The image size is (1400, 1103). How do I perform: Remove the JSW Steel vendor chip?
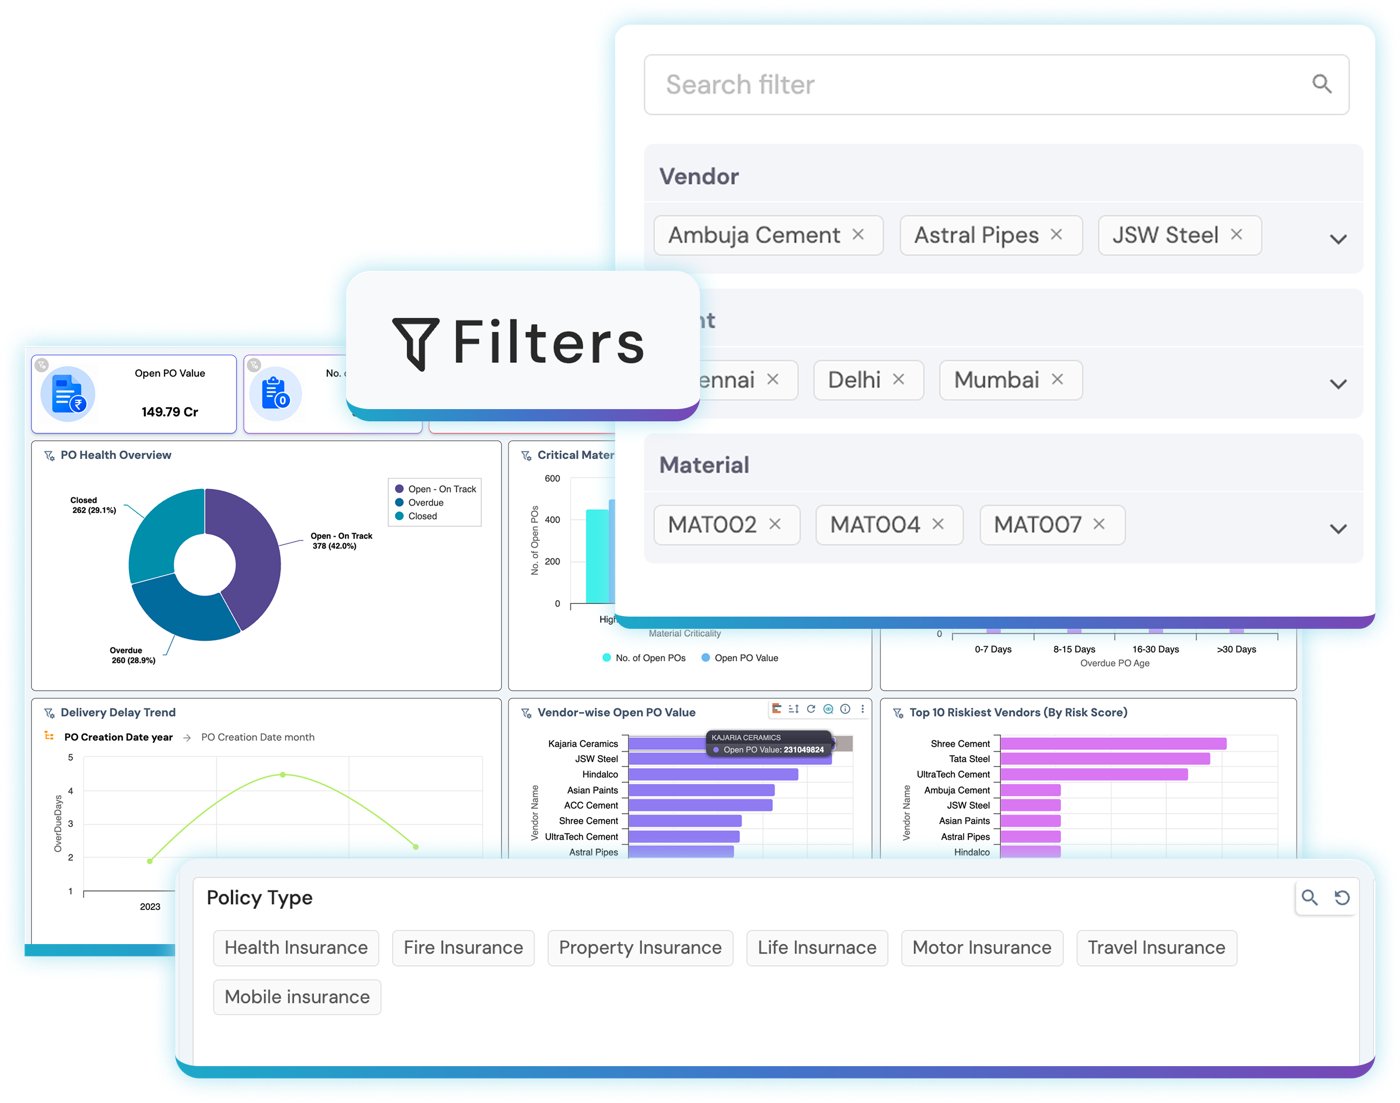pyautogui.click(x=1237, y=235)
